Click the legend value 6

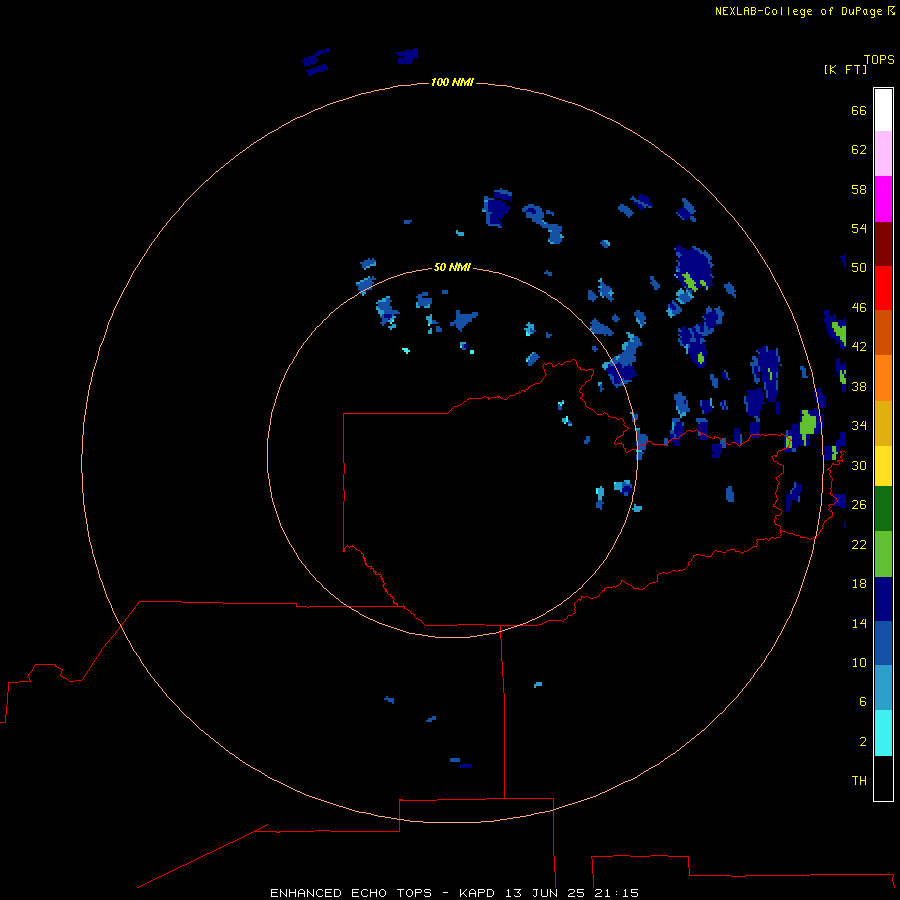click(x=863, y=701)
